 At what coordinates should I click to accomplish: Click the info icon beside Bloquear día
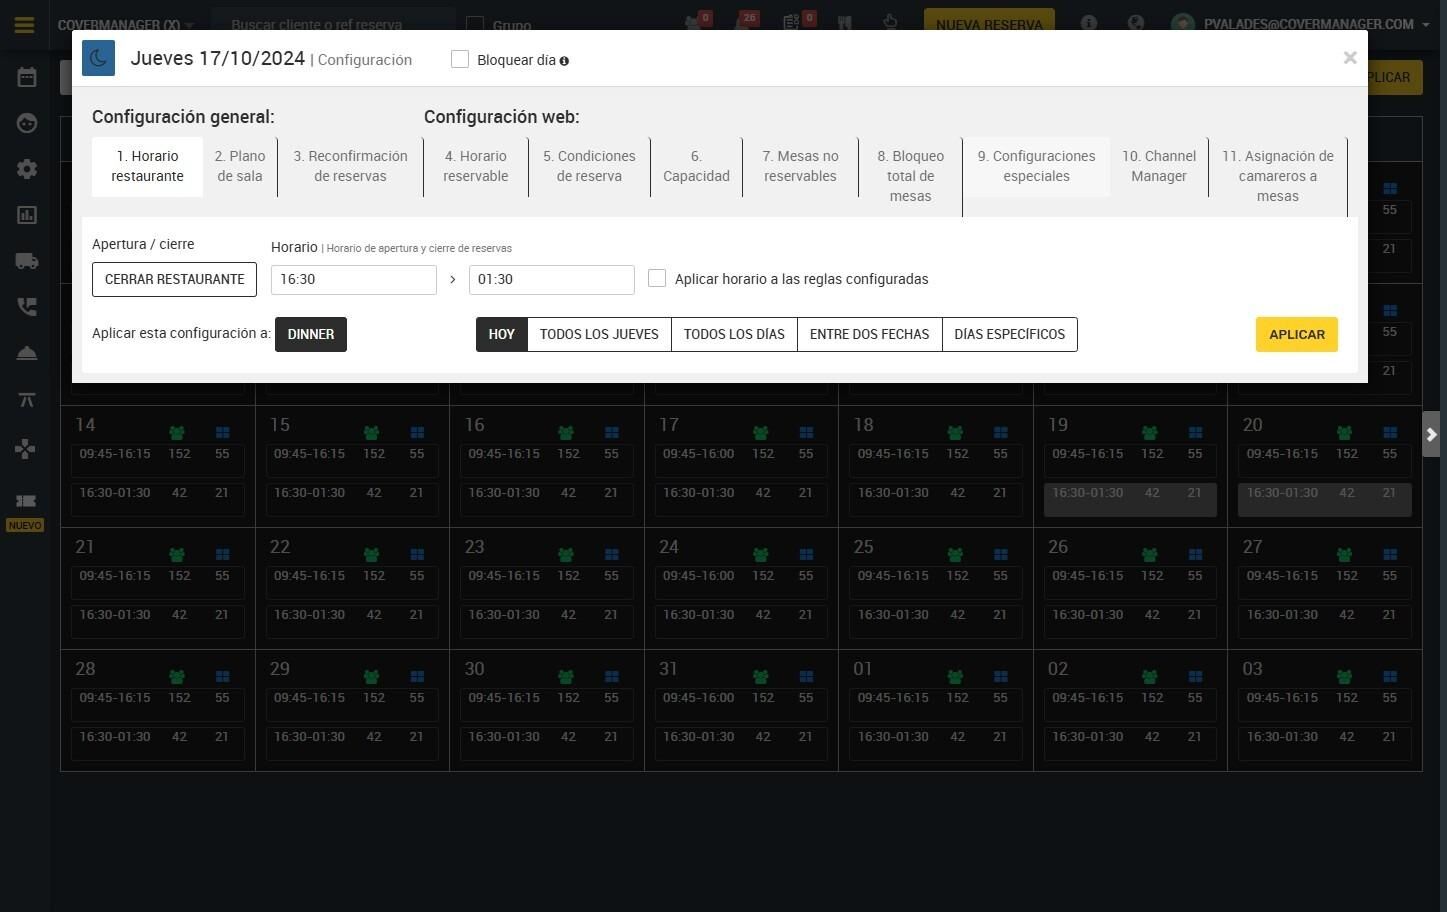(564, 61)
